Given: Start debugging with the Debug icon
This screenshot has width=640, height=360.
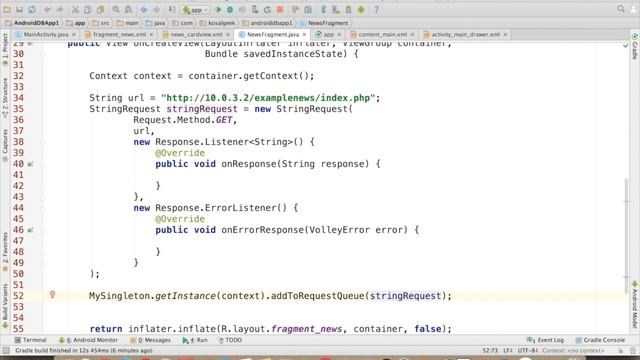Looking at the screenshot, I should point(230,9).
